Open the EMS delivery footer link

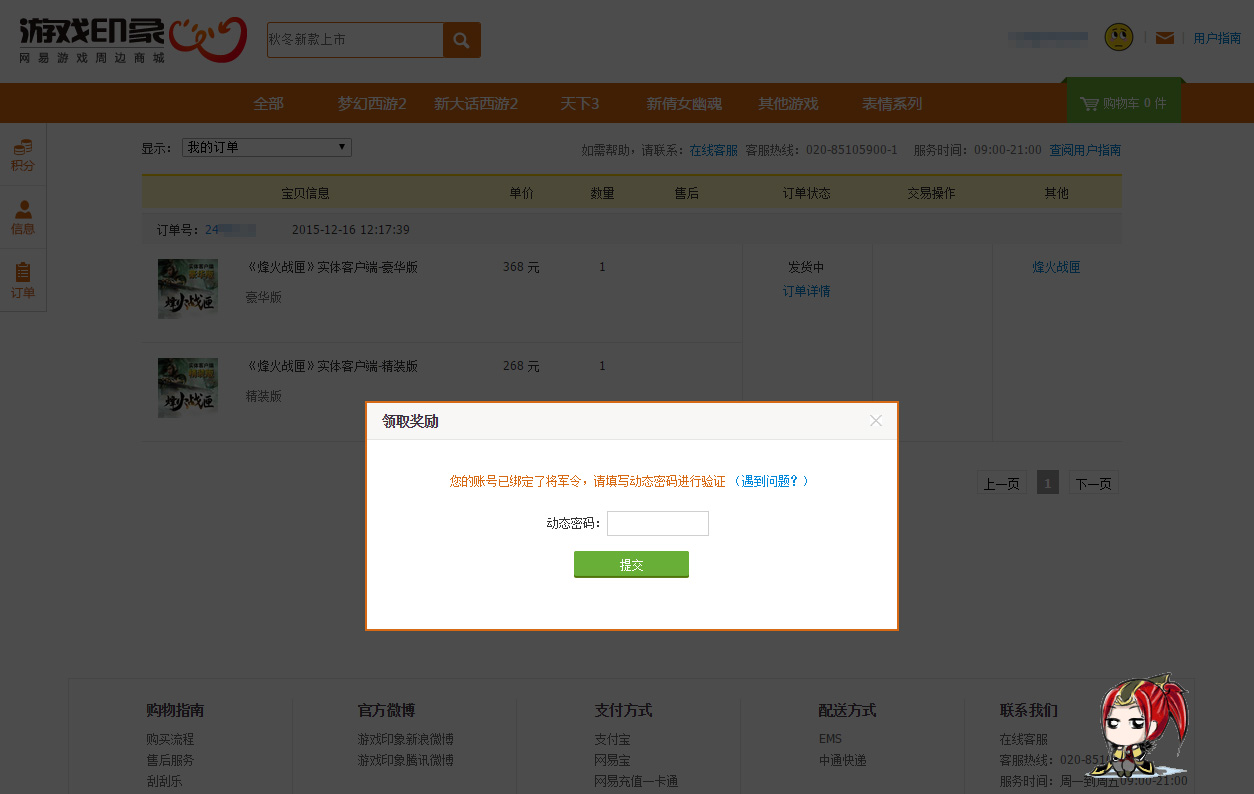click(830, 739)
